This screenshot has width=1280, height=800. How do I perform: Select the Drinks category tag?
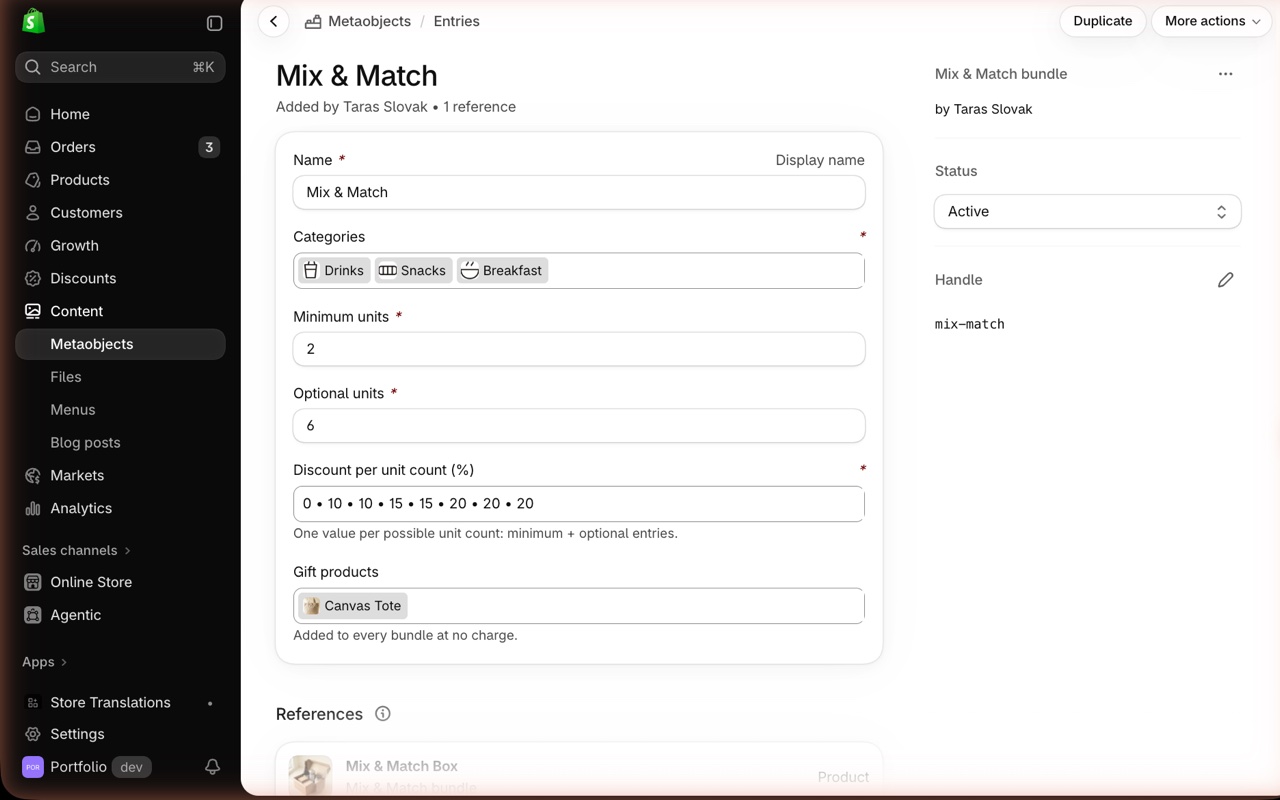point(334,270)
